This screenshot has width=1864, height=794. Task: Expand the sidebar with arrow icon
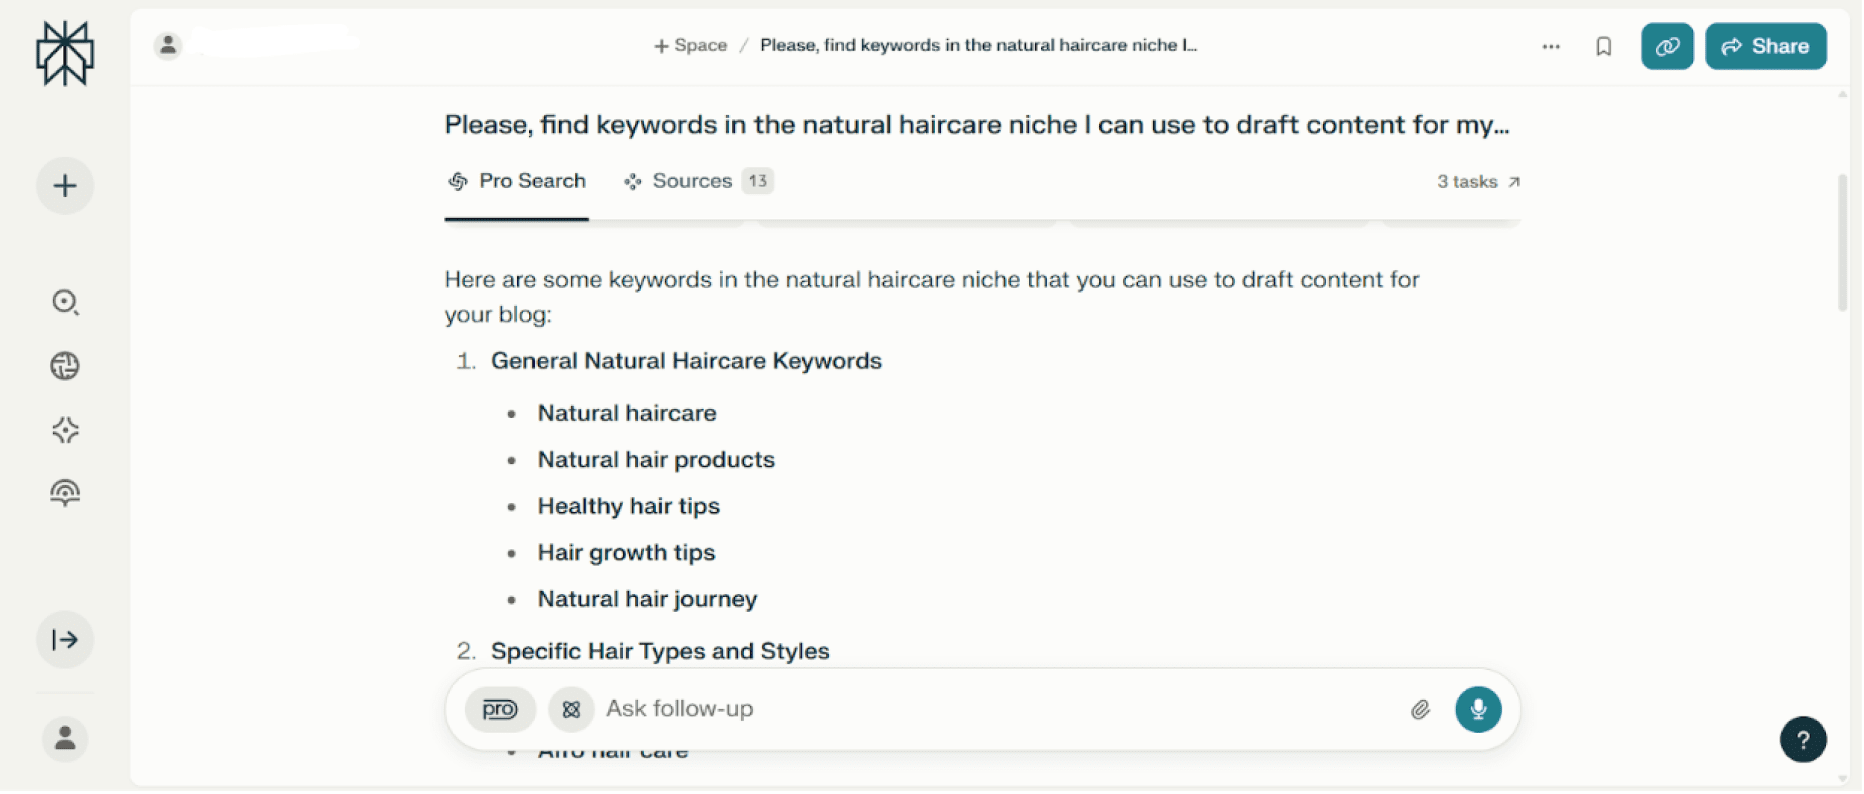coord(65,640)
